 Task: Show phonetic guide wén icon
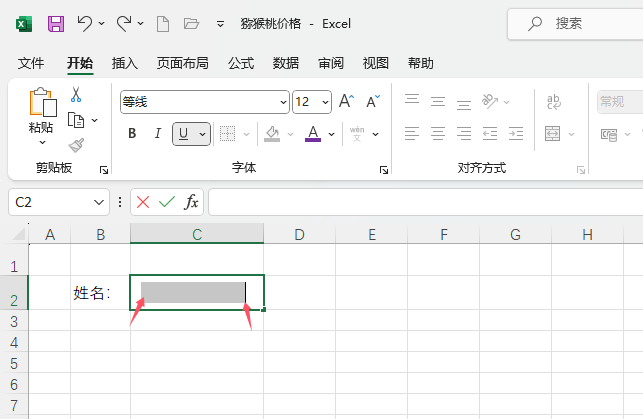[x=357, y=134]
